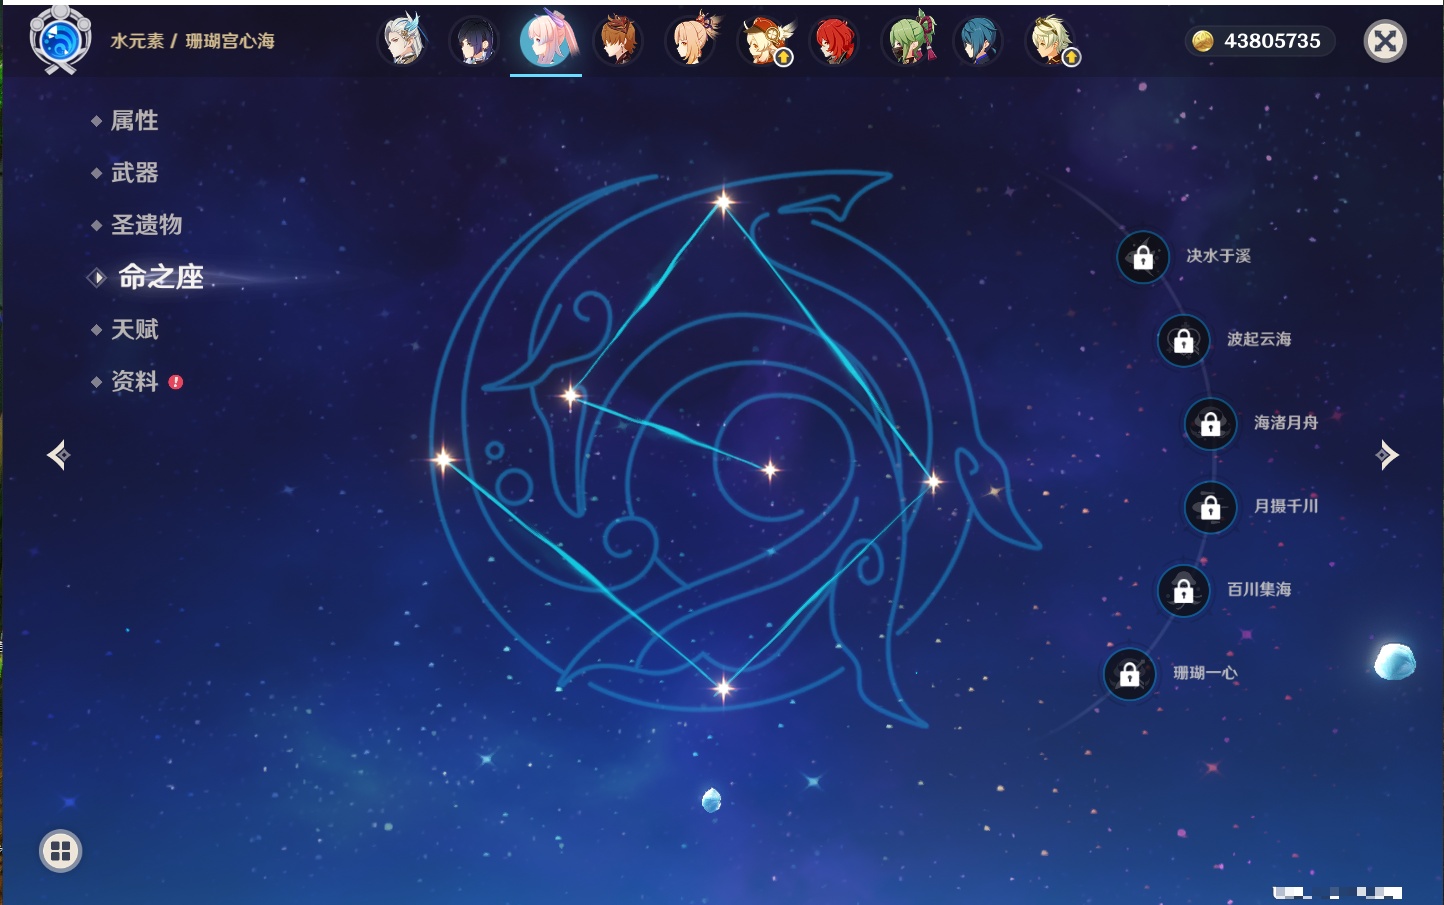
Task: Open the locked constellation 珊瑚一心
Action: coord(1130,674)
